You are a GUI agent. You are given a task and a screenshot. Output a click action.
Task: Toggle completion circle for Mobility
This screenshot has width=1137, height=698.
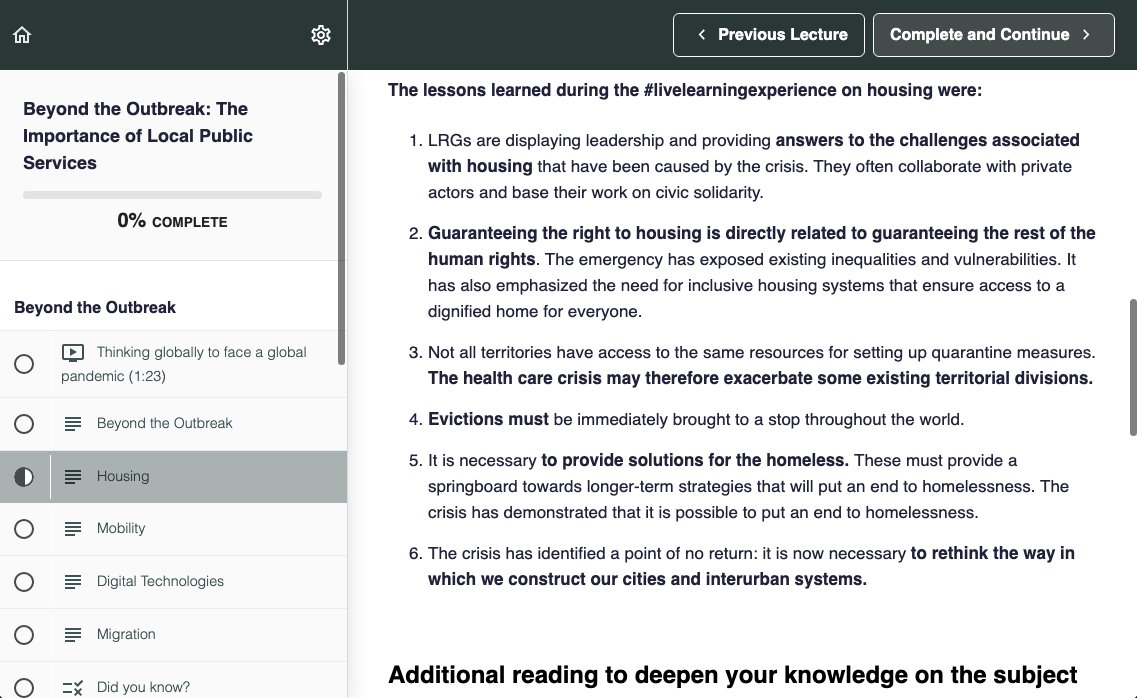point(24,529)
